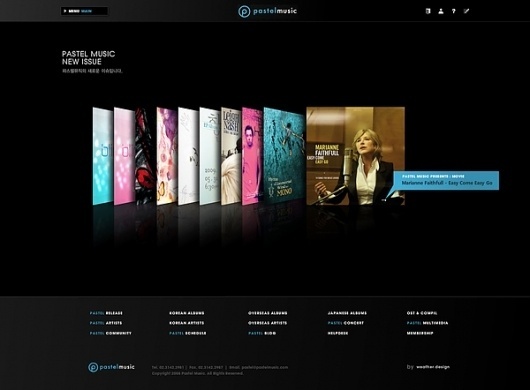The image size is (530, 390).
Task: Select the first cyan album cover
Action: pyautogui.click(x=103, y=156)
